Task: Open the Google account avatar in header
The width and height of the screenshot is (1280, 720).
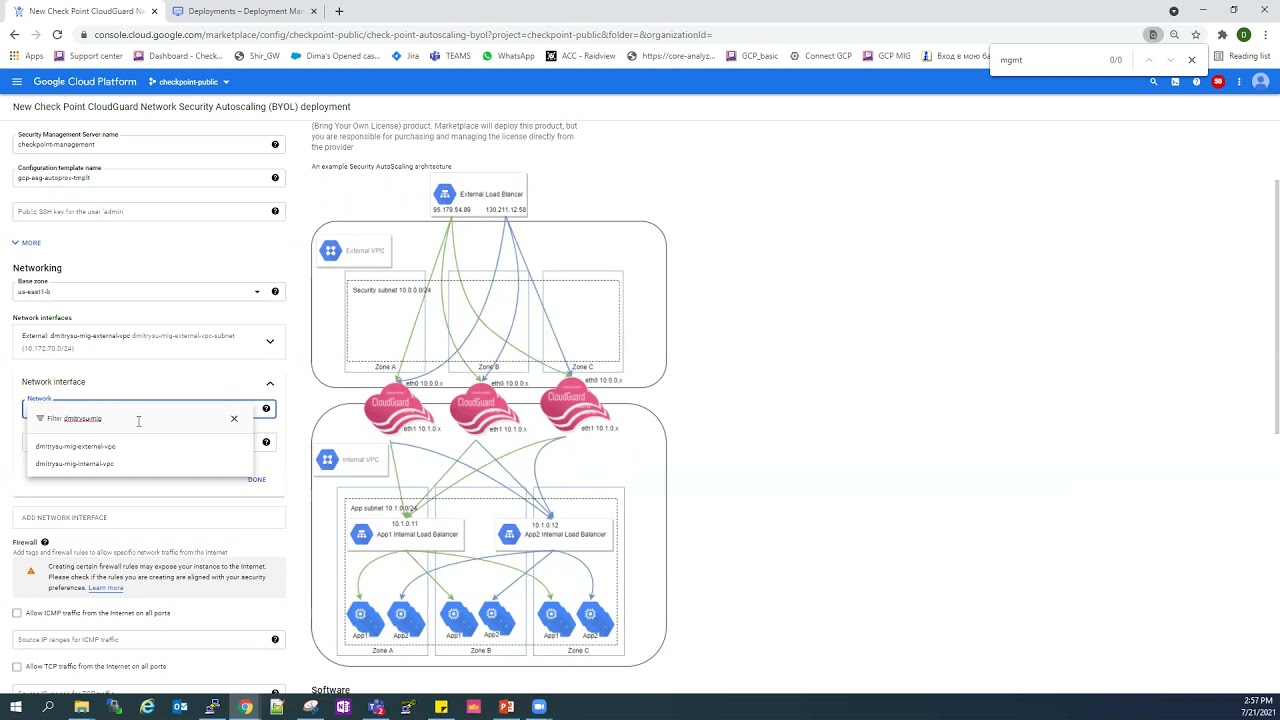Action: coord(1260,82)
